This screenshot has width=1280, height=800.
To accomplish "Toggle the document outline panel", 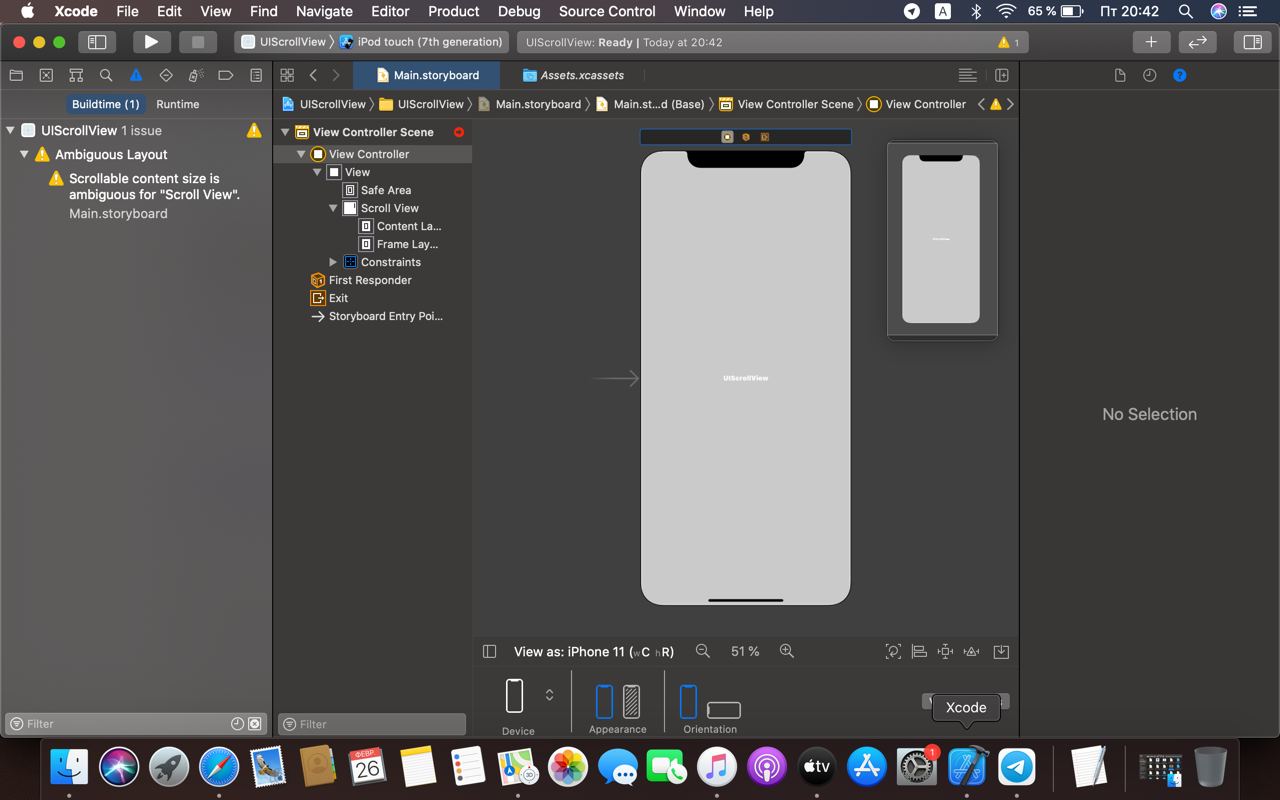I will (489, 651).
